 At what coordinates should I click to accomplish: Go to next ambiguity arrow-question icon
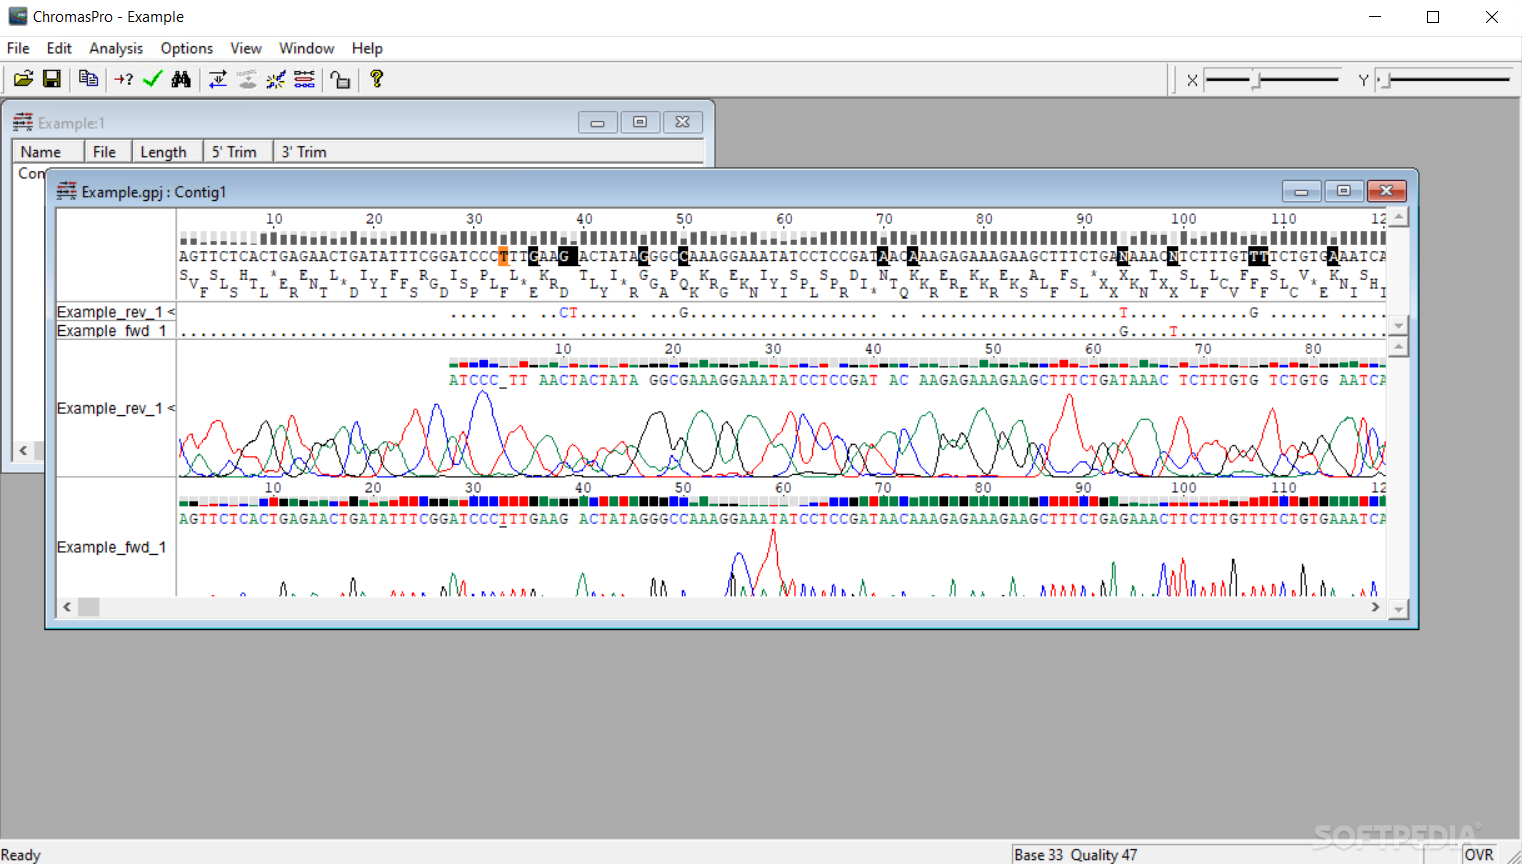pos(124,79)
